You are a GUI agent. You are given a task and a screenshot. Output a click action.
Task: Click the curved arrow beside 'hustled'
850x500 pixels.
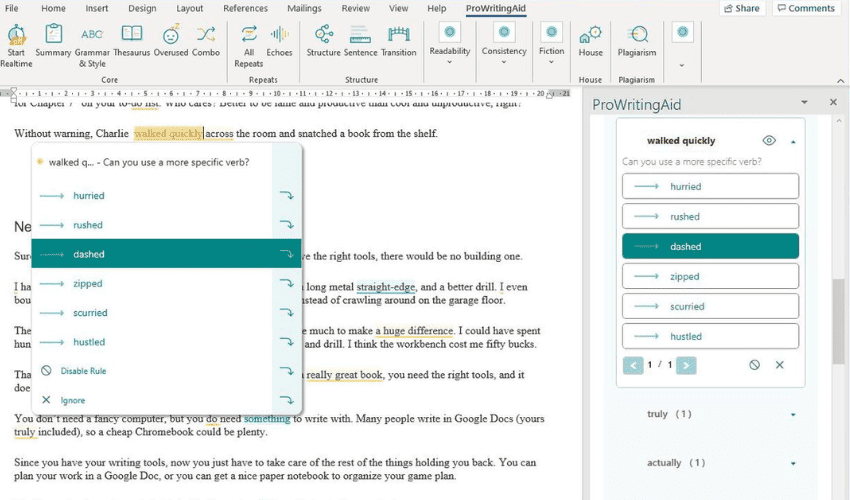point(287,342)
